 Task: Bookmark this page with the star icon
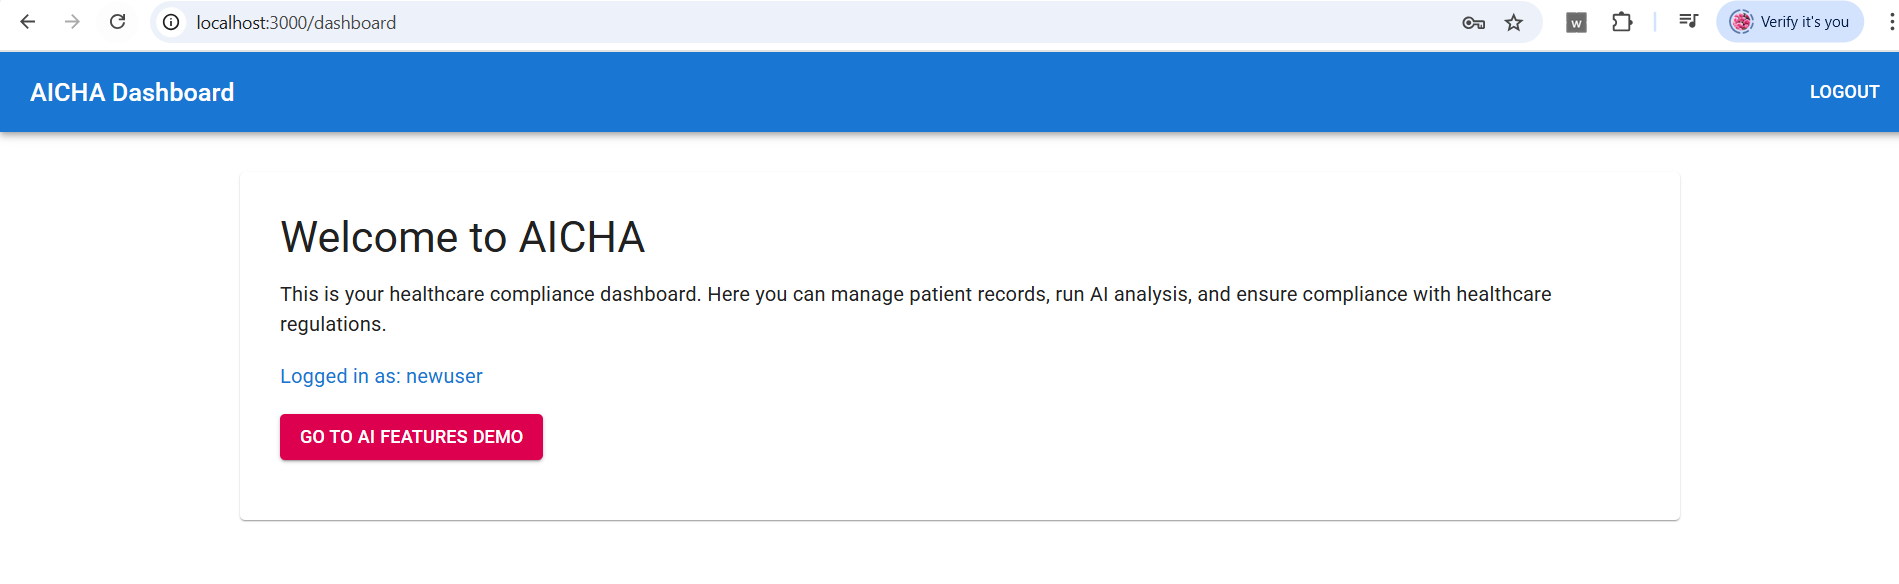point(1514,22)
